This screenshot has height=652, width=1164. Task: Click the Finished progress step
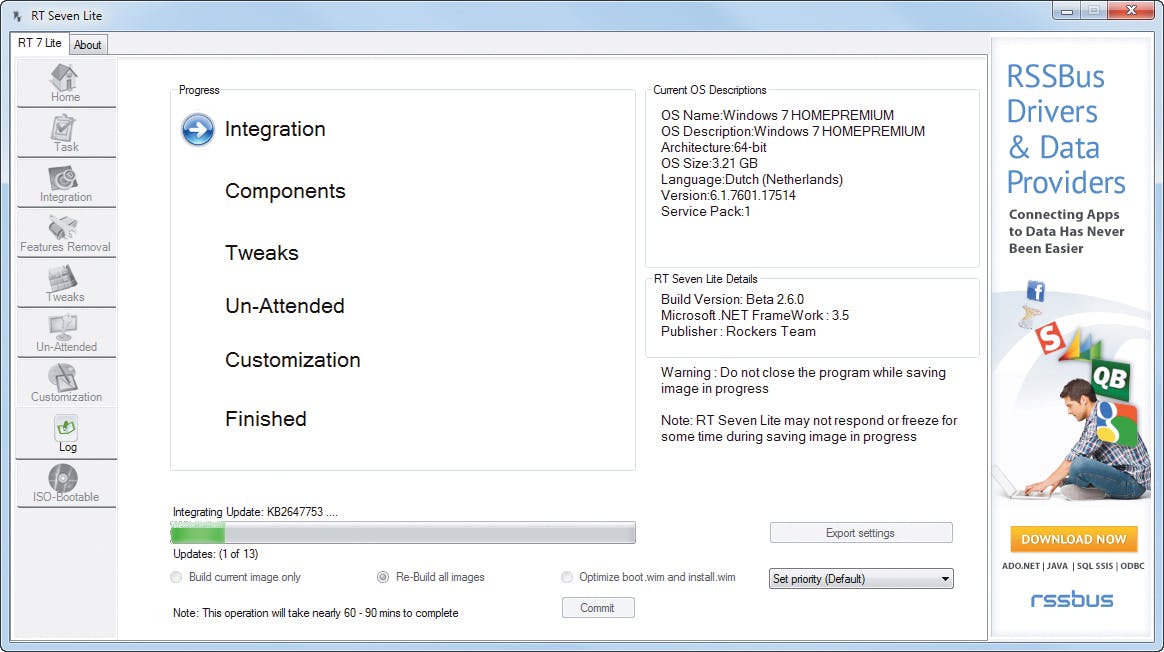coord(266,419)
